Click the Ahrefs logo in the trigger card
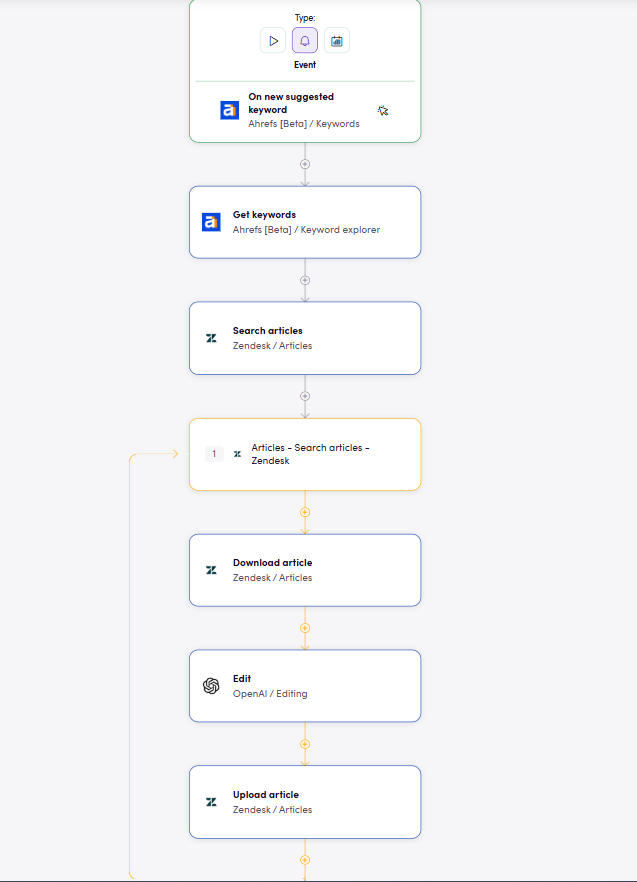637x882 pixels. click(x=230, y=110)
